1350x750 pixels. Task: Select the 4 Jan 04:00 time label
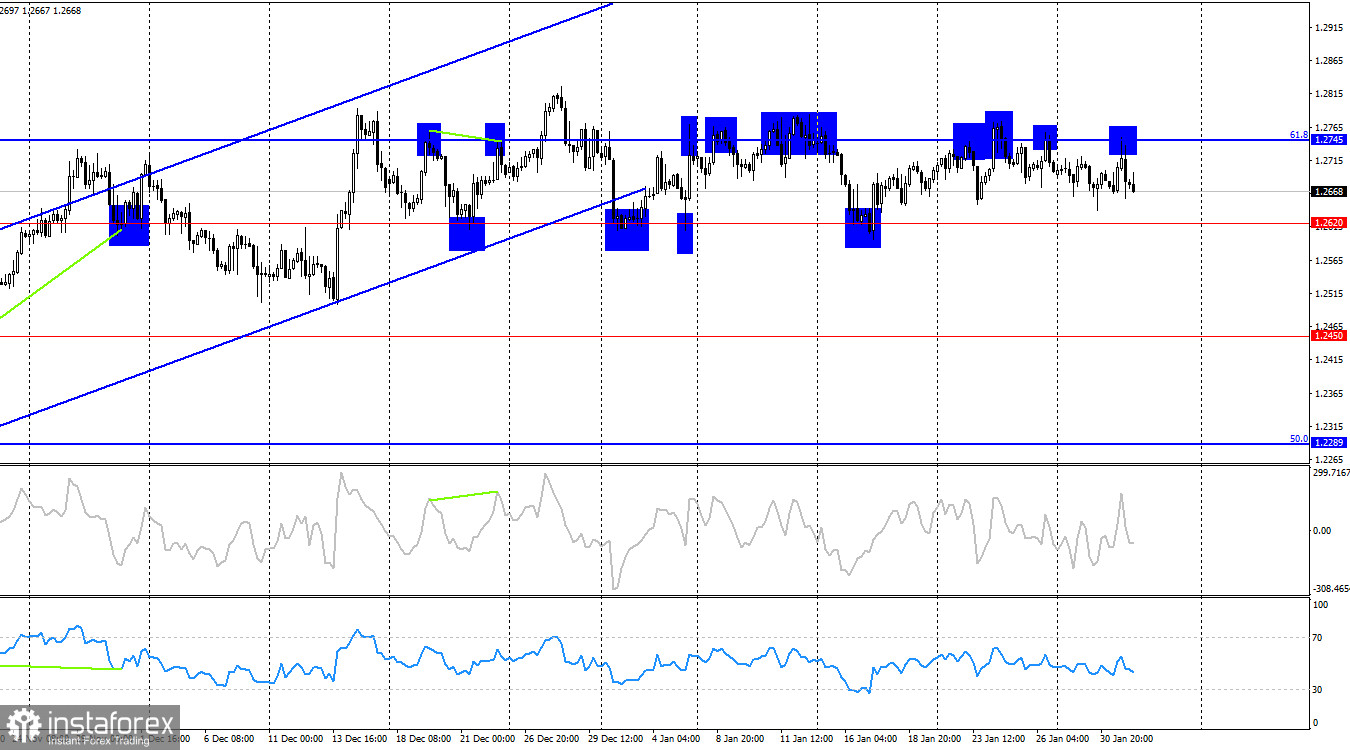pyautogui.click(x=678, y=739)
